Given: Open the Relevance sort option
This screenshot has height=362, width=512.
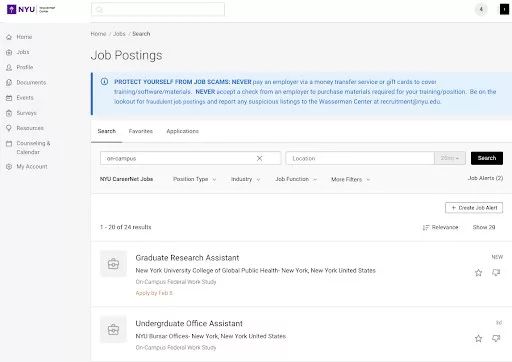Looking at the screenshot, I should tap(440, 227).
